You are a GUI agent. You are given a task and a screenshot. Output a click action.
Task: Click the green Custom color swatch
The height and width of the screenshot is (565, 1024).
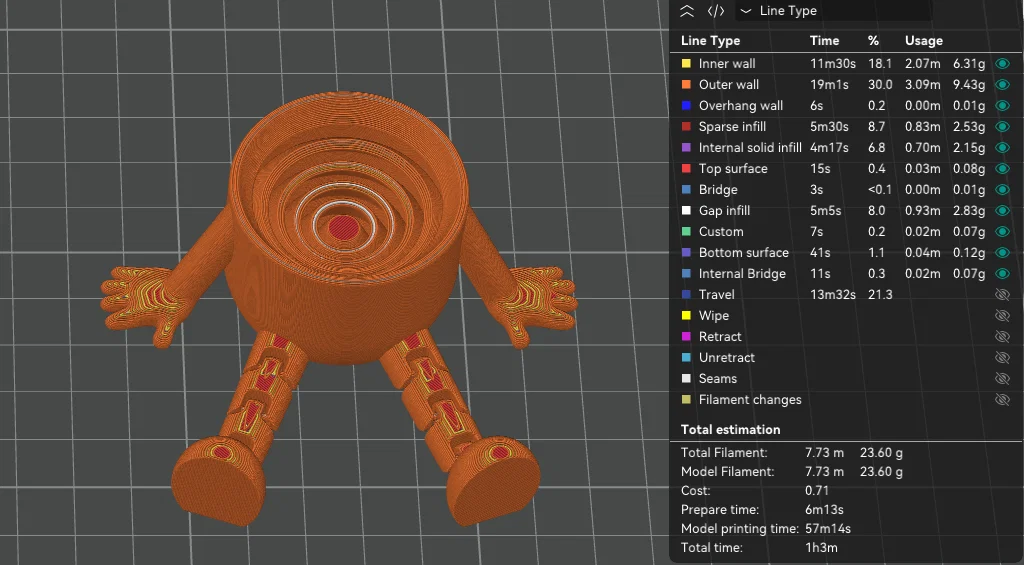pyautogui.click(x=686, y=231)
